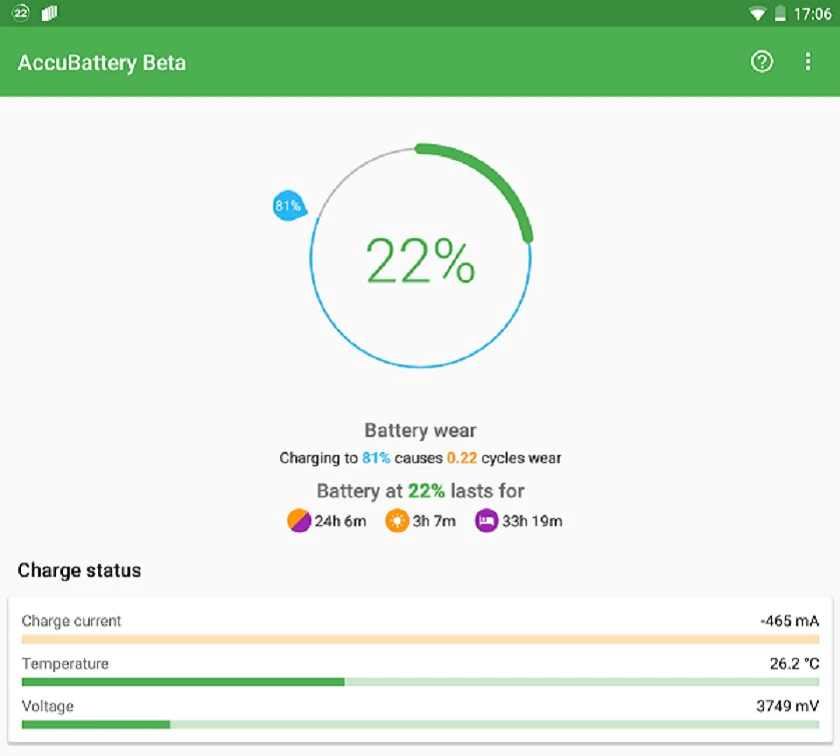Tap the Battery wear heading
This screenshot has width=840, height=756.
[421, 430]
